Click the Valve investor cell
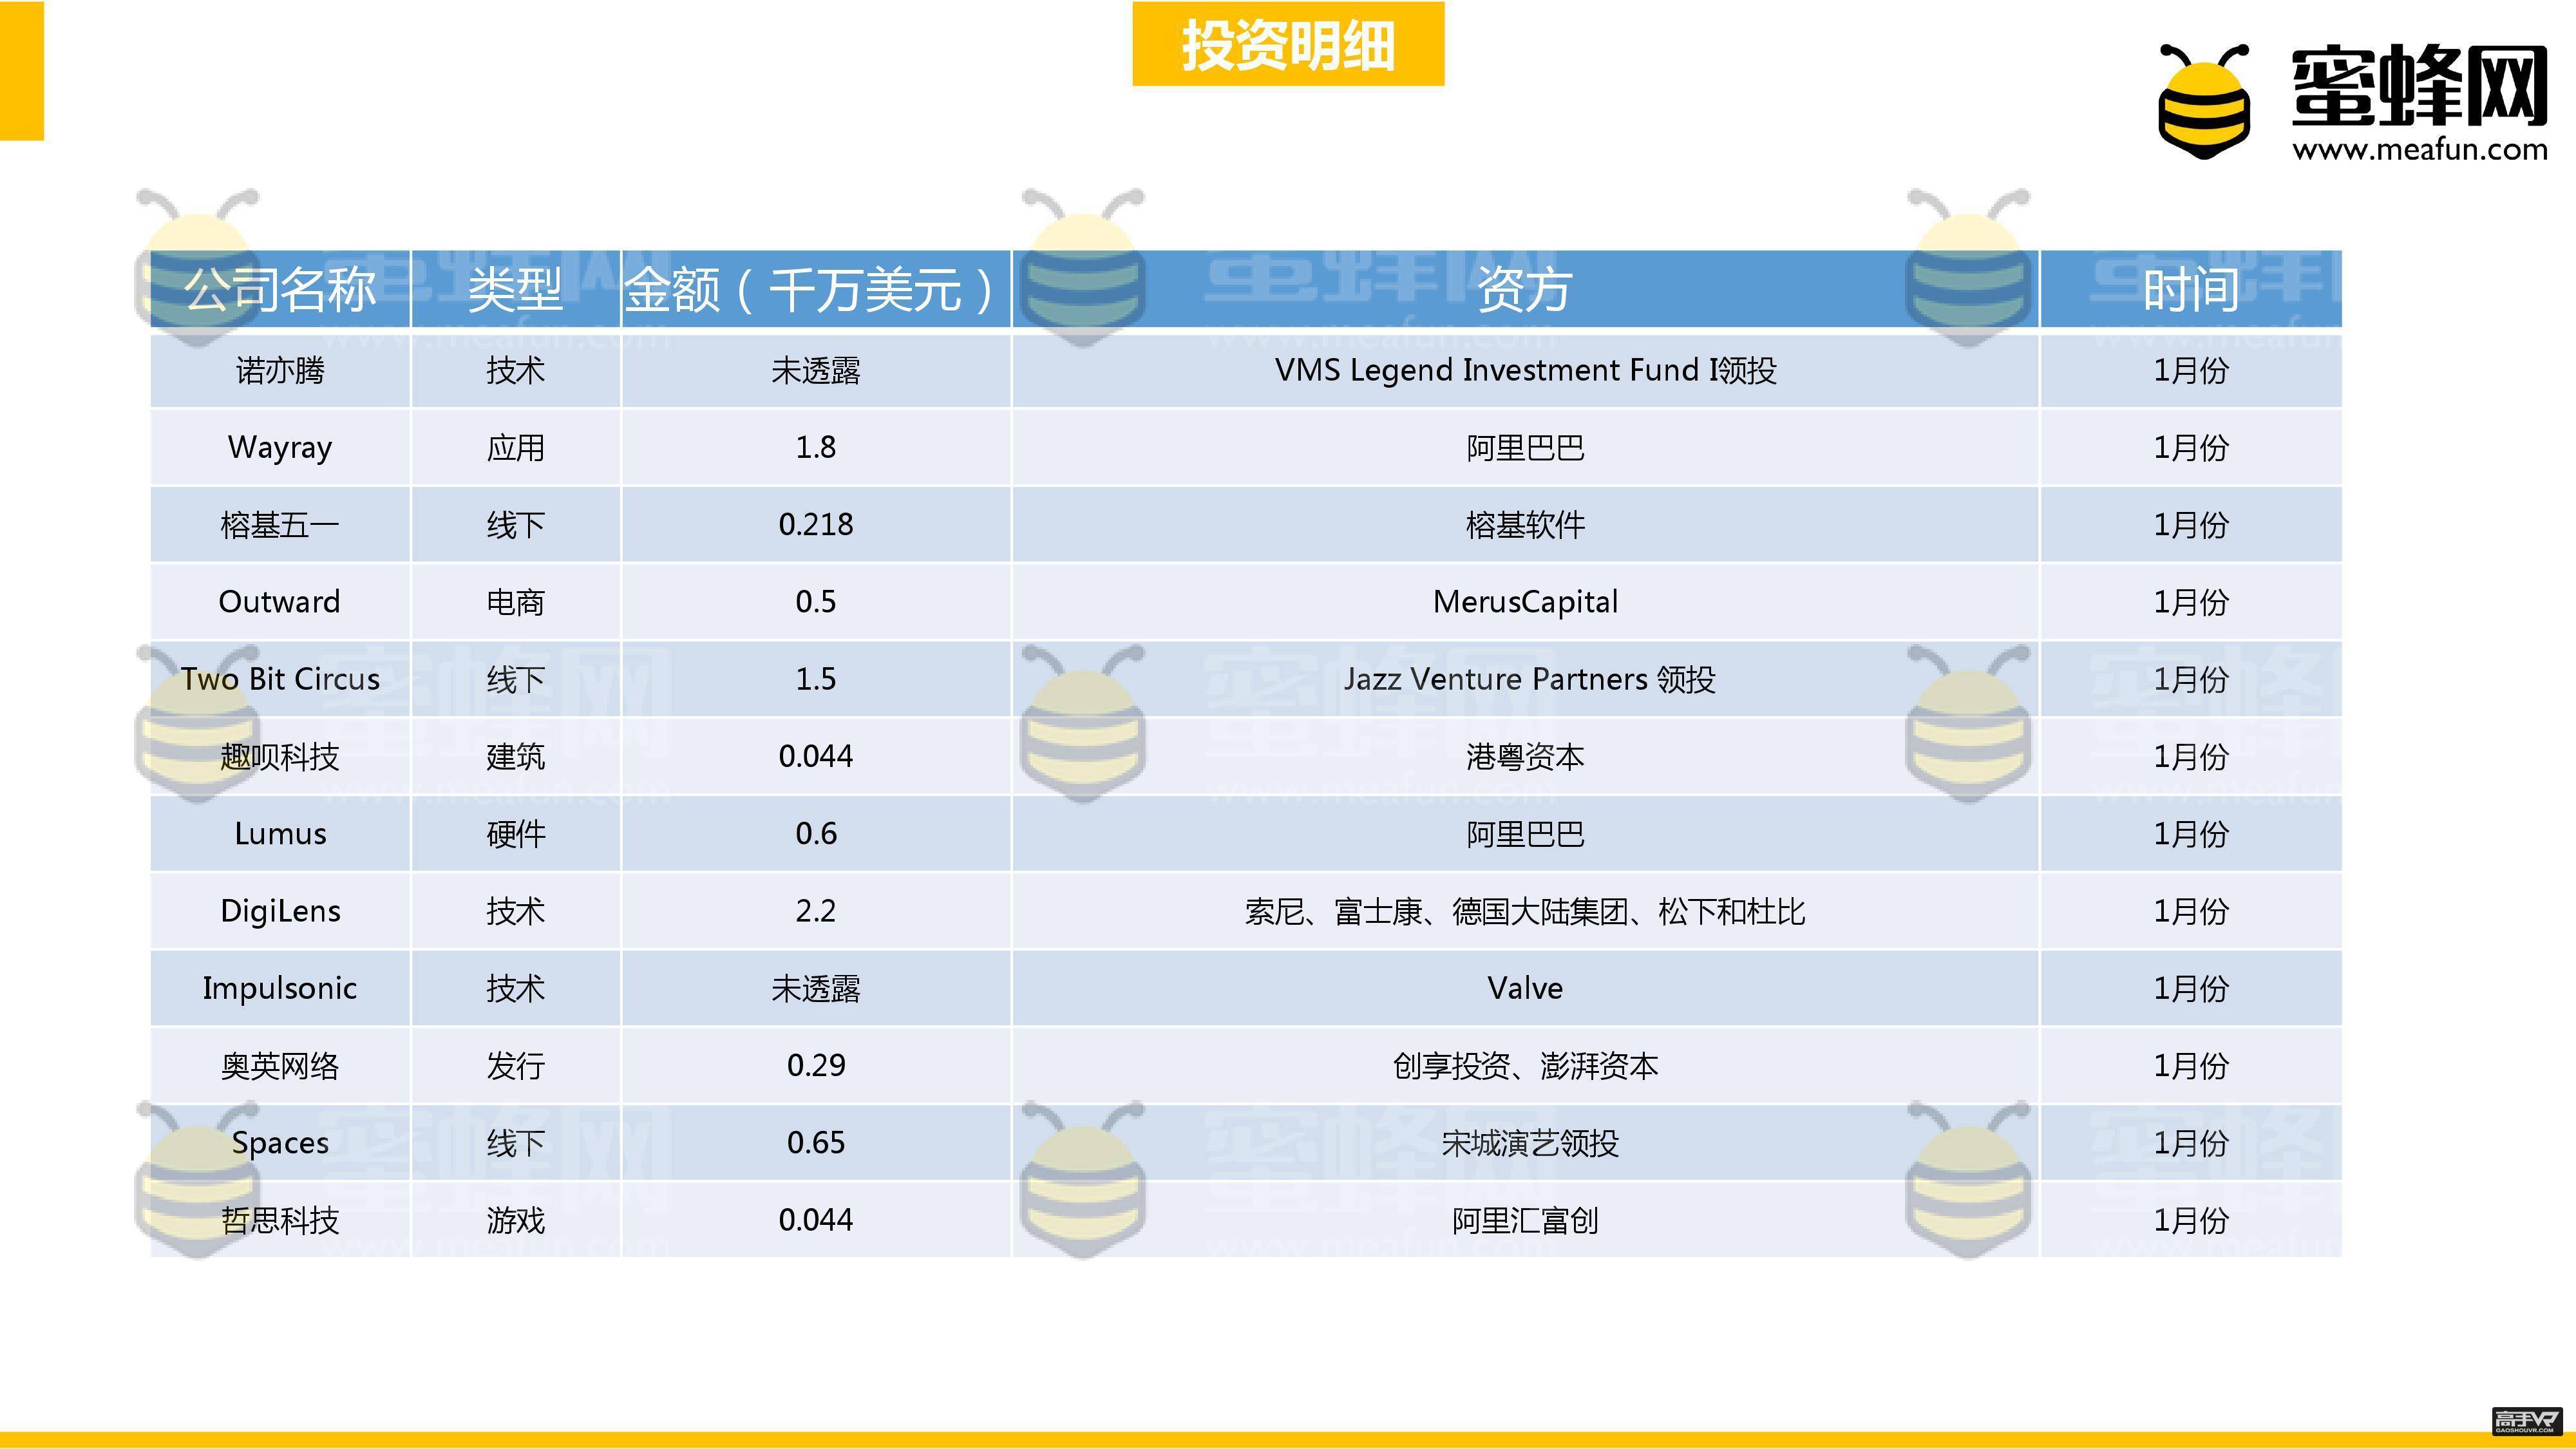The width and height of the screenshot is (2576, 1449). [1525, 988]
